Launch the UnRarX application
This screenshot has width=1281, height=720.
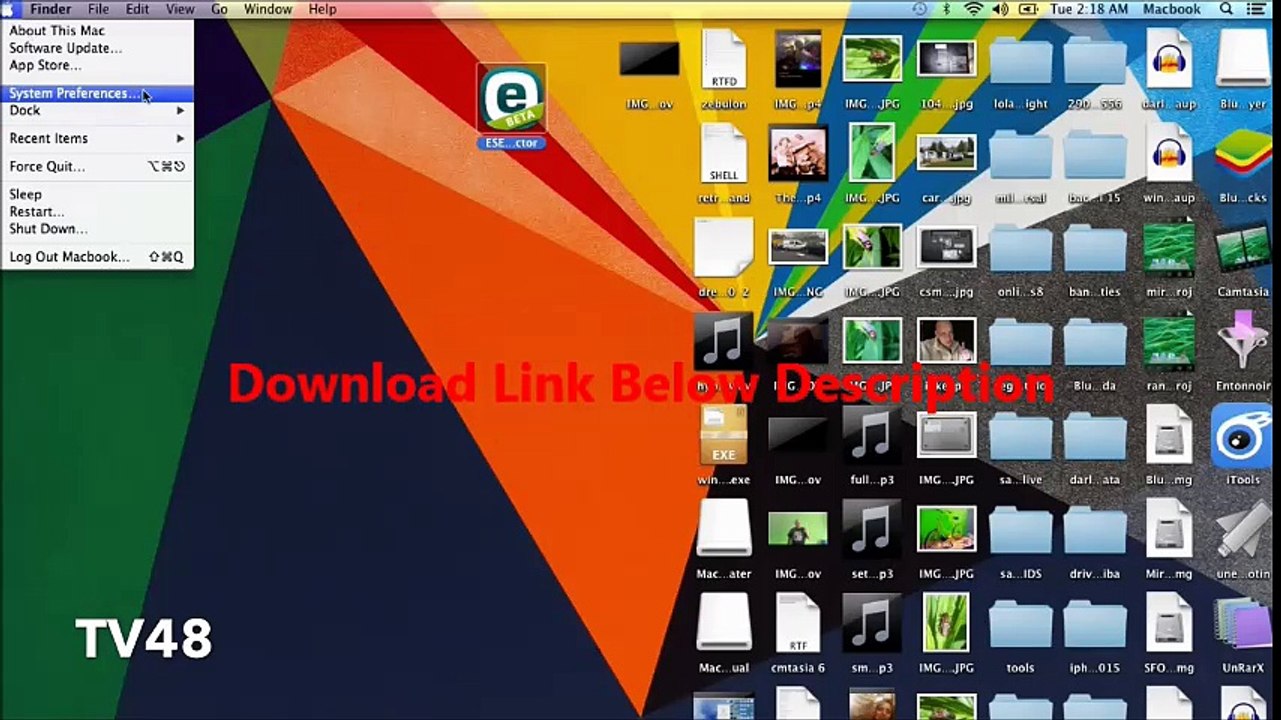click(x=1243, y=624)
